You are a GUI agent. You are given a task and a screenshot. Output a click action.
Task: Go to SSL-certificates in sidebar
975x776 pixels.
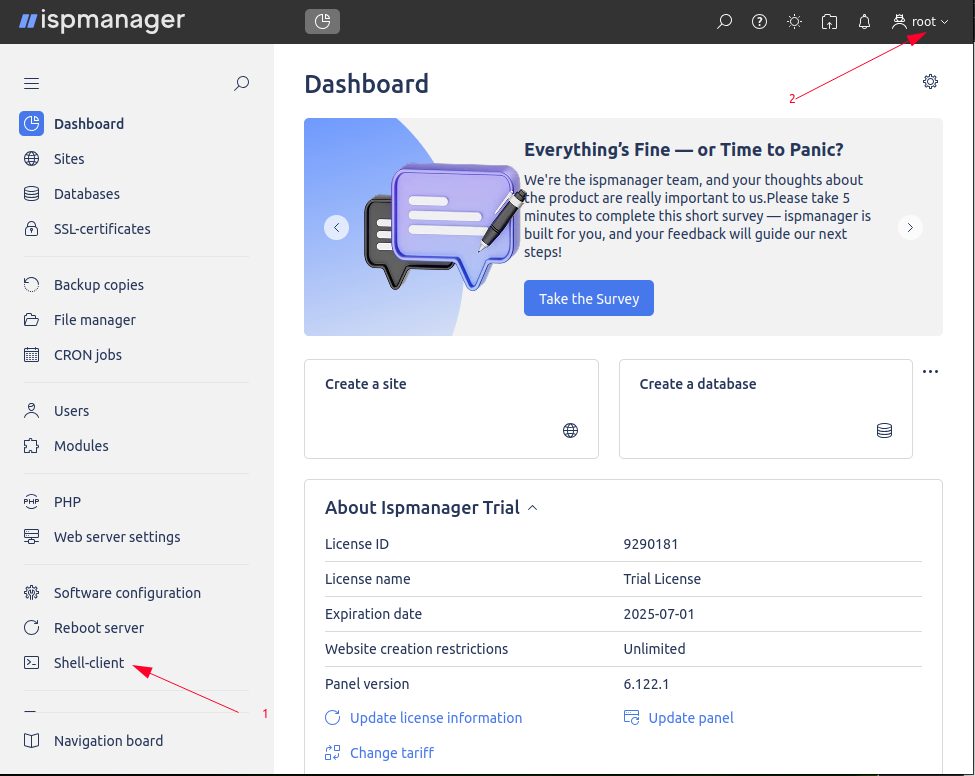102,229
